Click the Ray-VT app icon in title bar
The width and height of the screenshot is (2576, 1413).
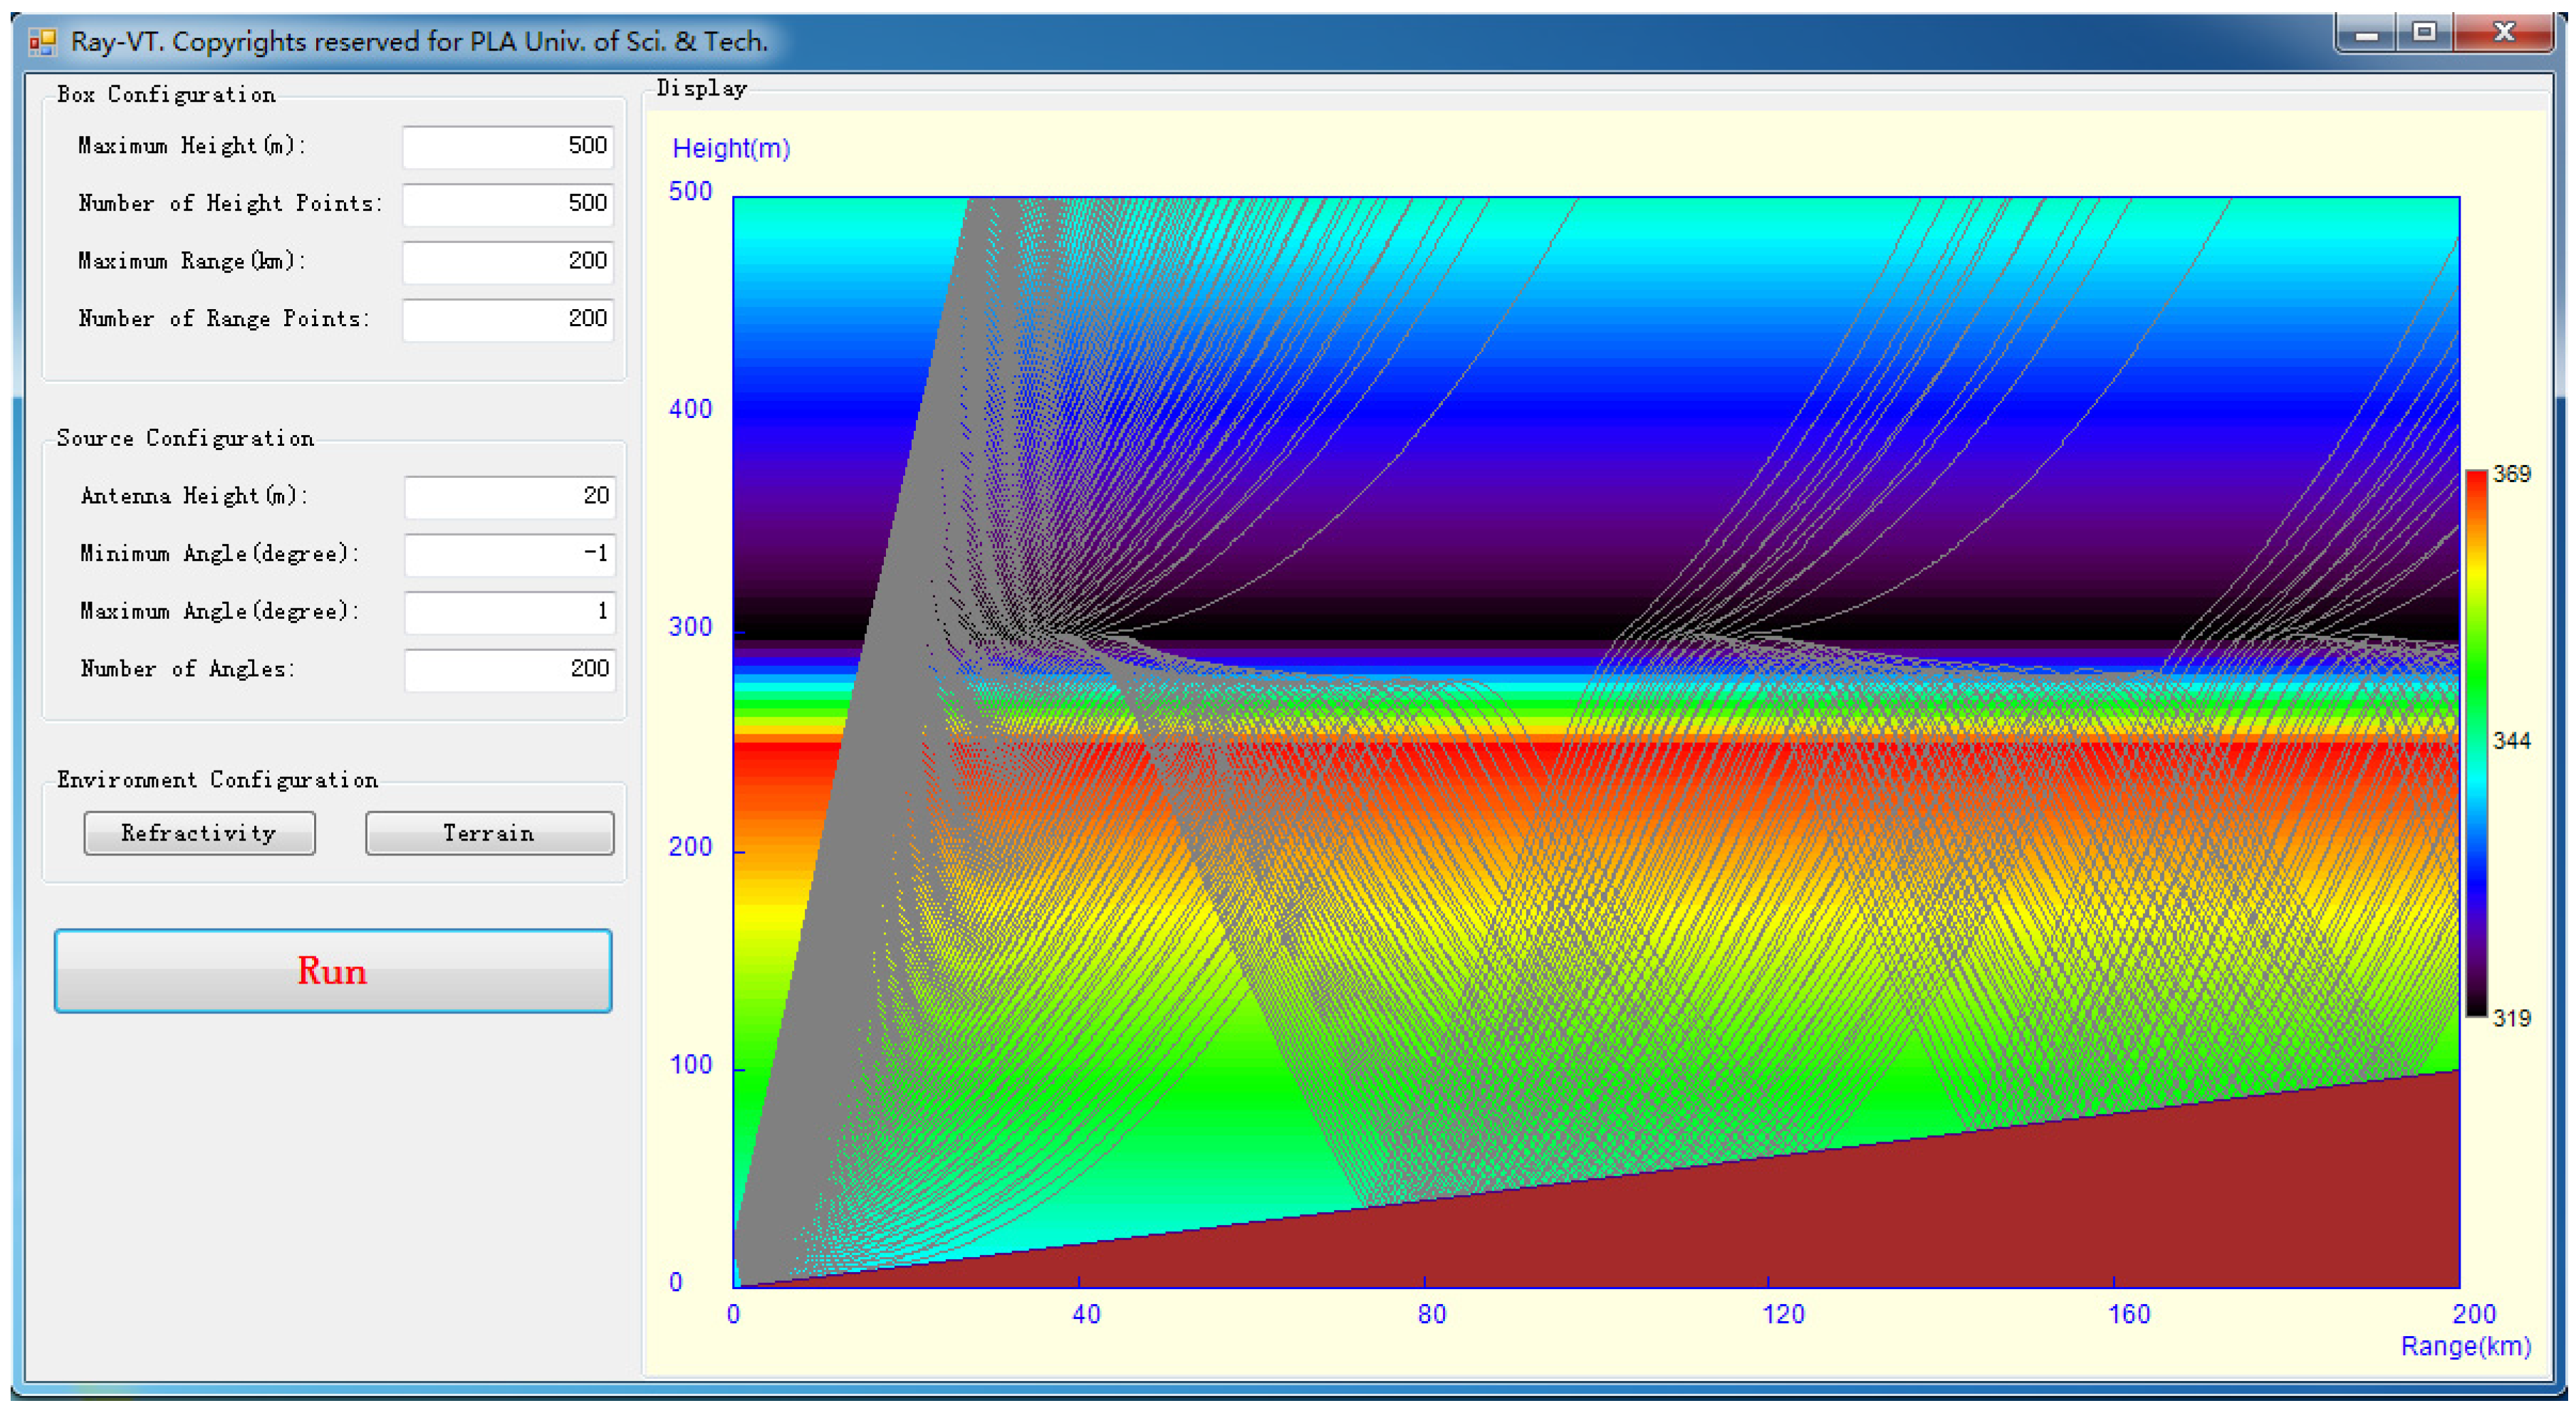click(42, 42)
